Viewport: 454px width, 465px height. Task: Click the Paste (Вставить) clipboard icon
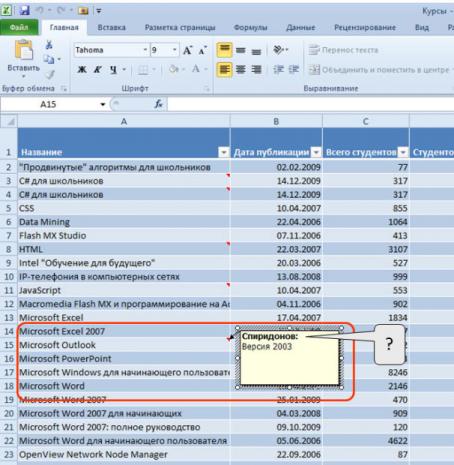pyautogui.click(x=24, y=50)
